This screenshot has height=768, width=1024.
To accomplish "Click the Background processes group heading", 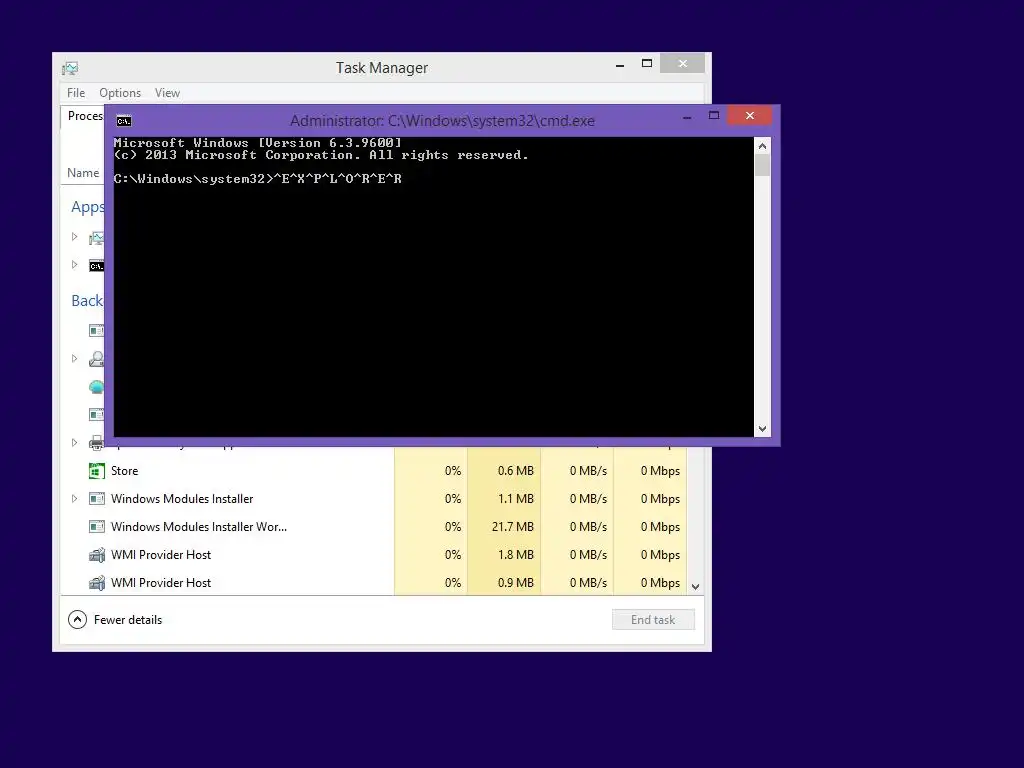I will pos(87,300).
